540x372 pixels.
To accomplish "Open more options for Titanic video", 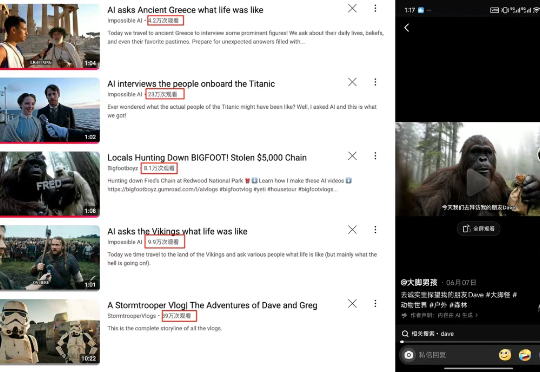I will tap(375, 82).
